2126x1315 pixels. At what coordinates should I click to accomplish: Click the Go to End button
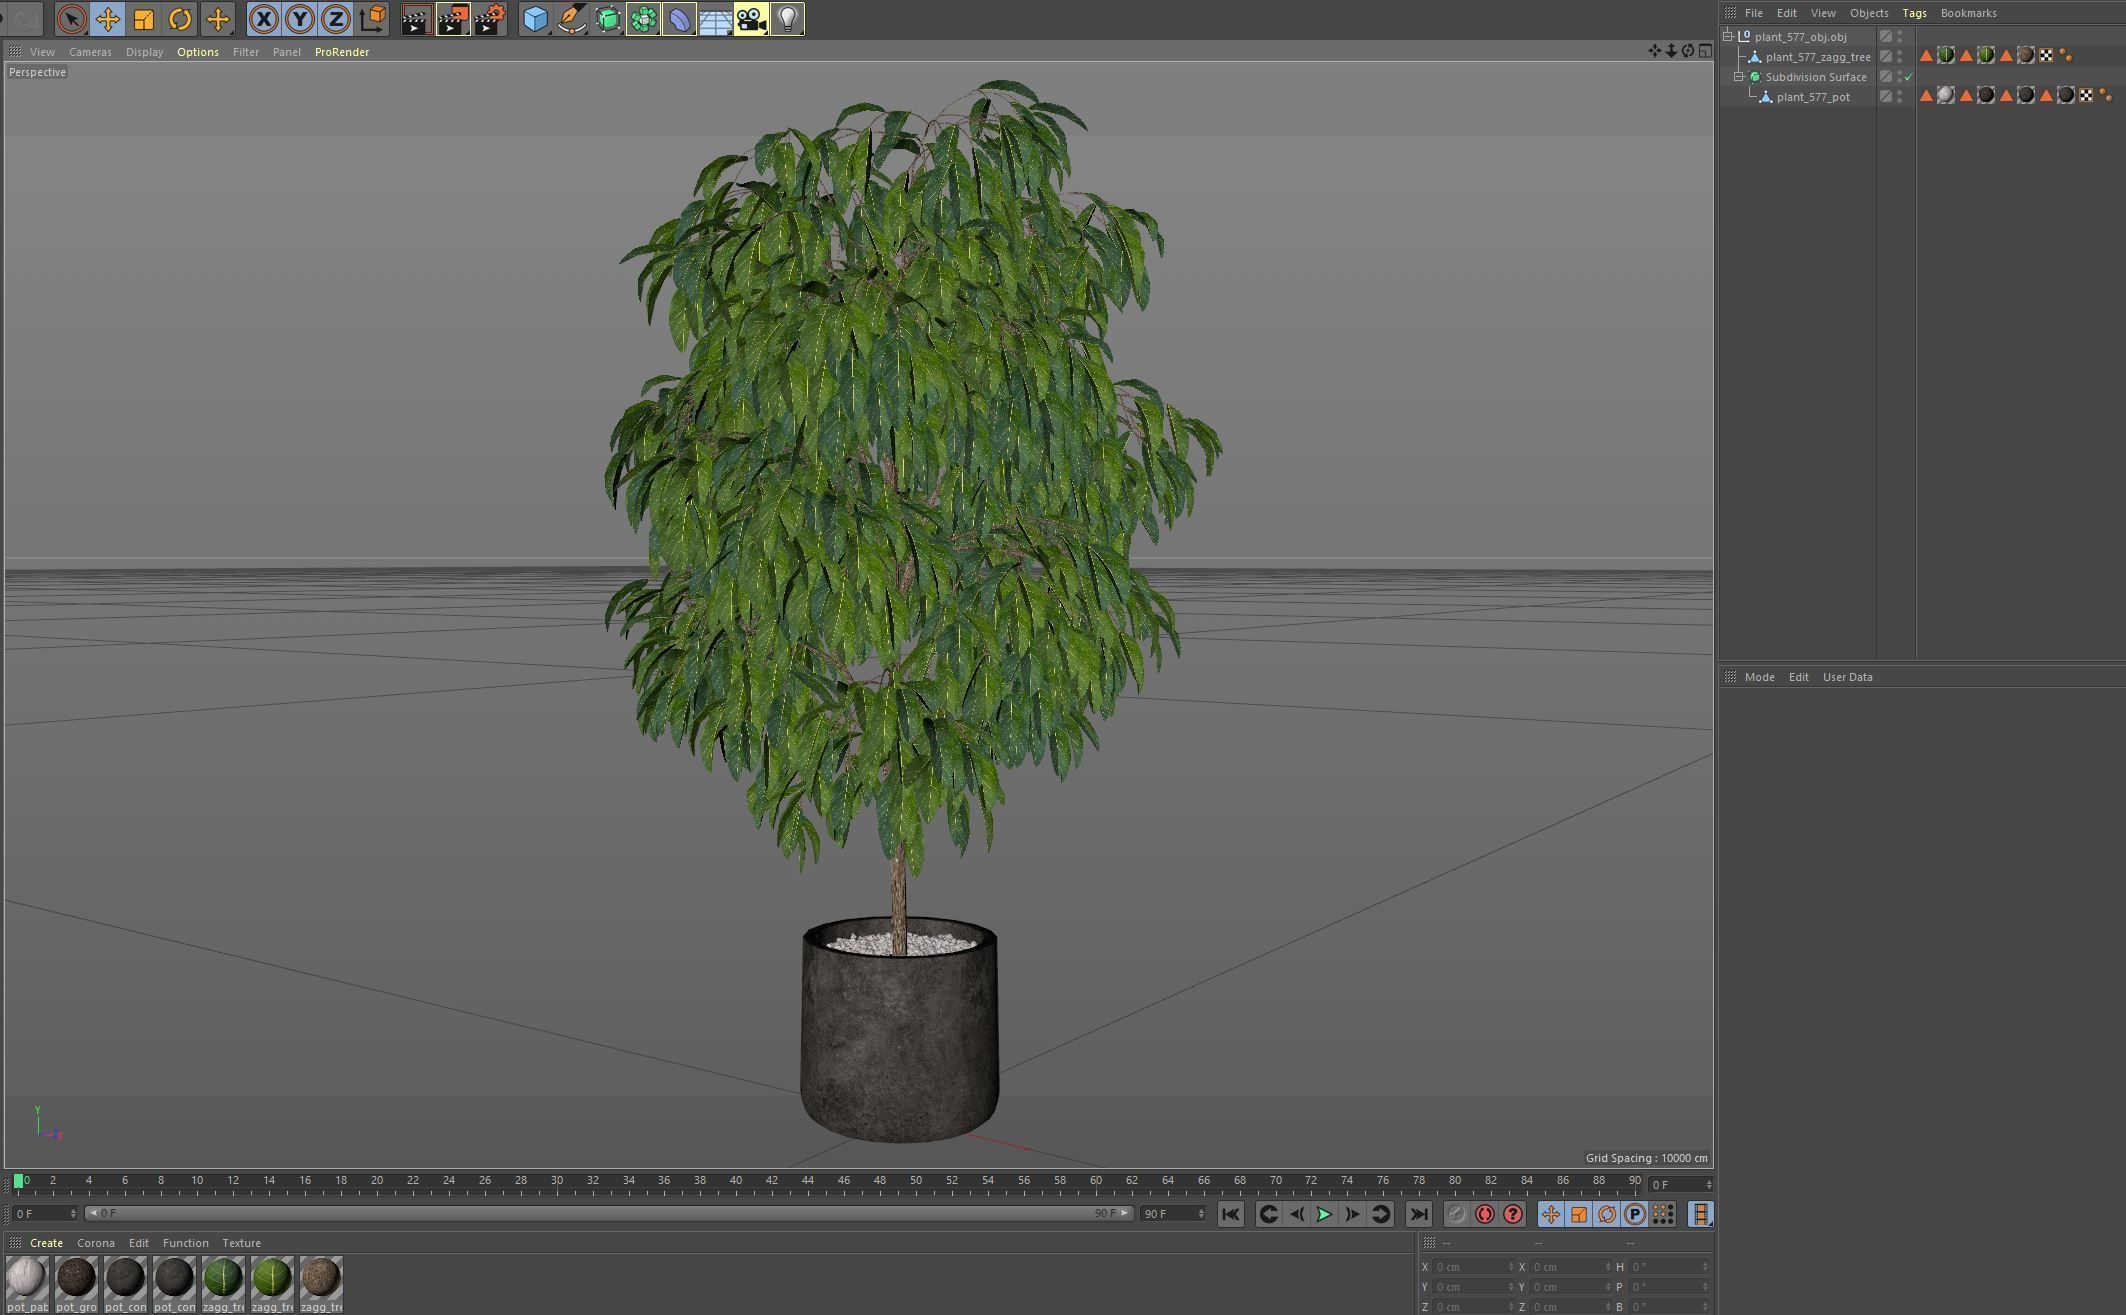coord(1418,1214)
